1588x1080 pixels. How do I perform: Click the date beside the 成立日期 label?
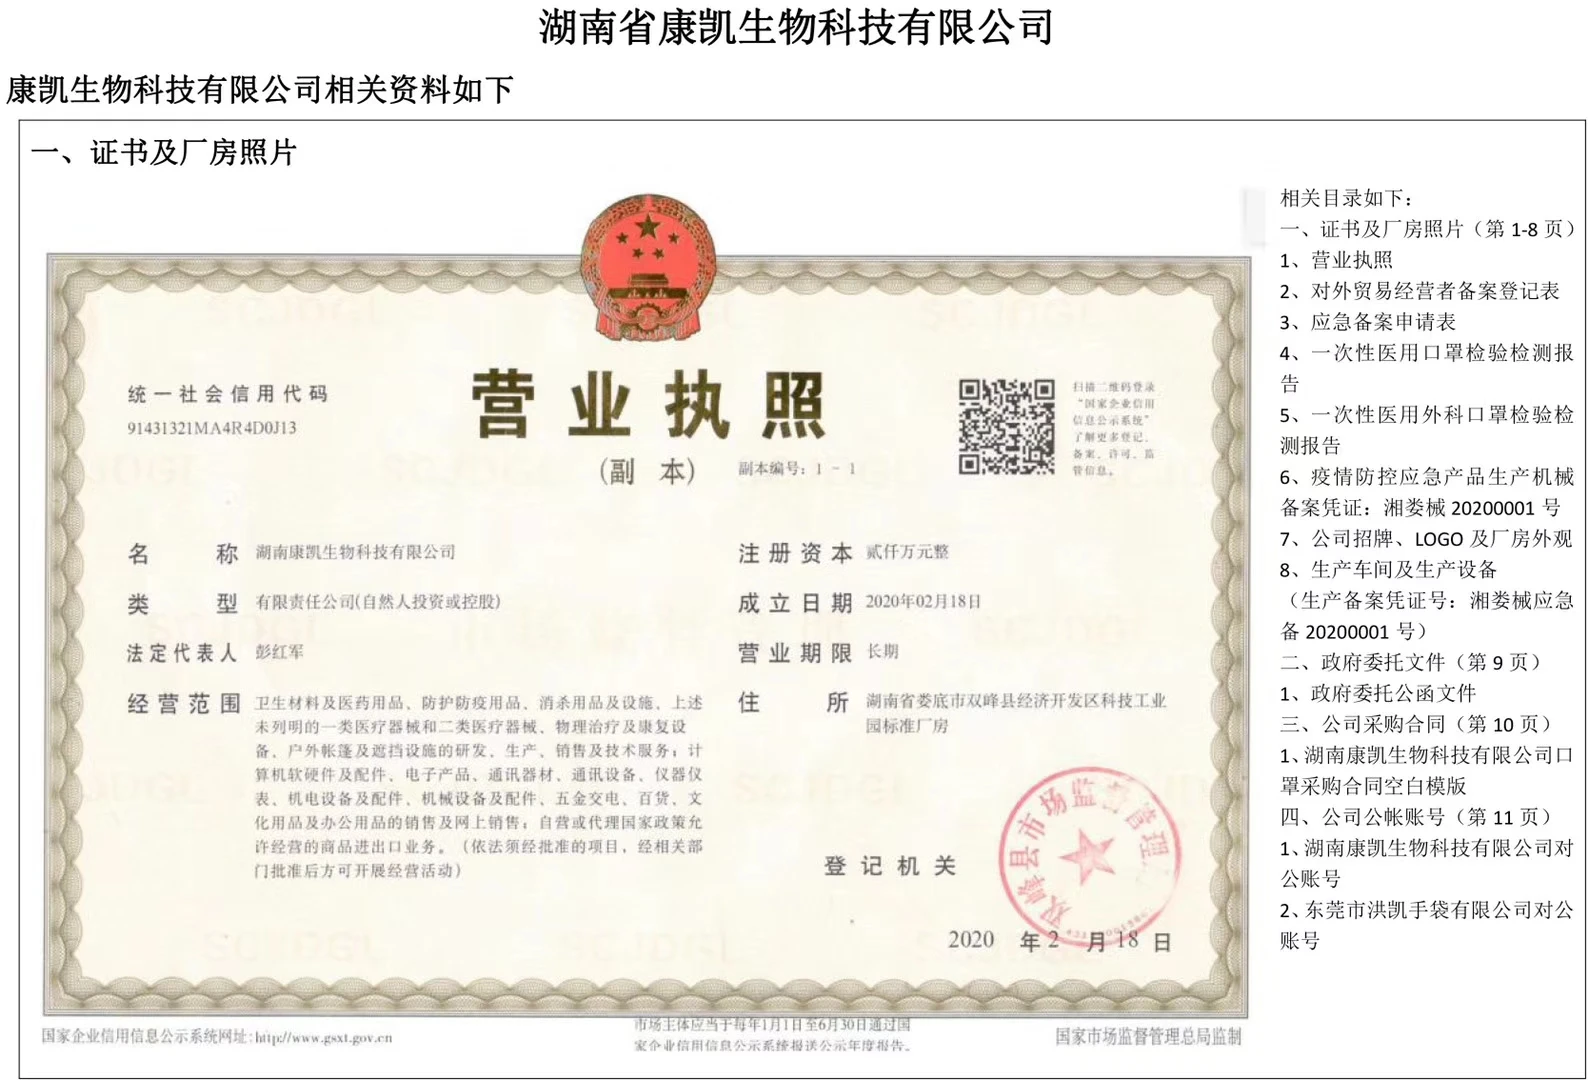tap(923, 602)
